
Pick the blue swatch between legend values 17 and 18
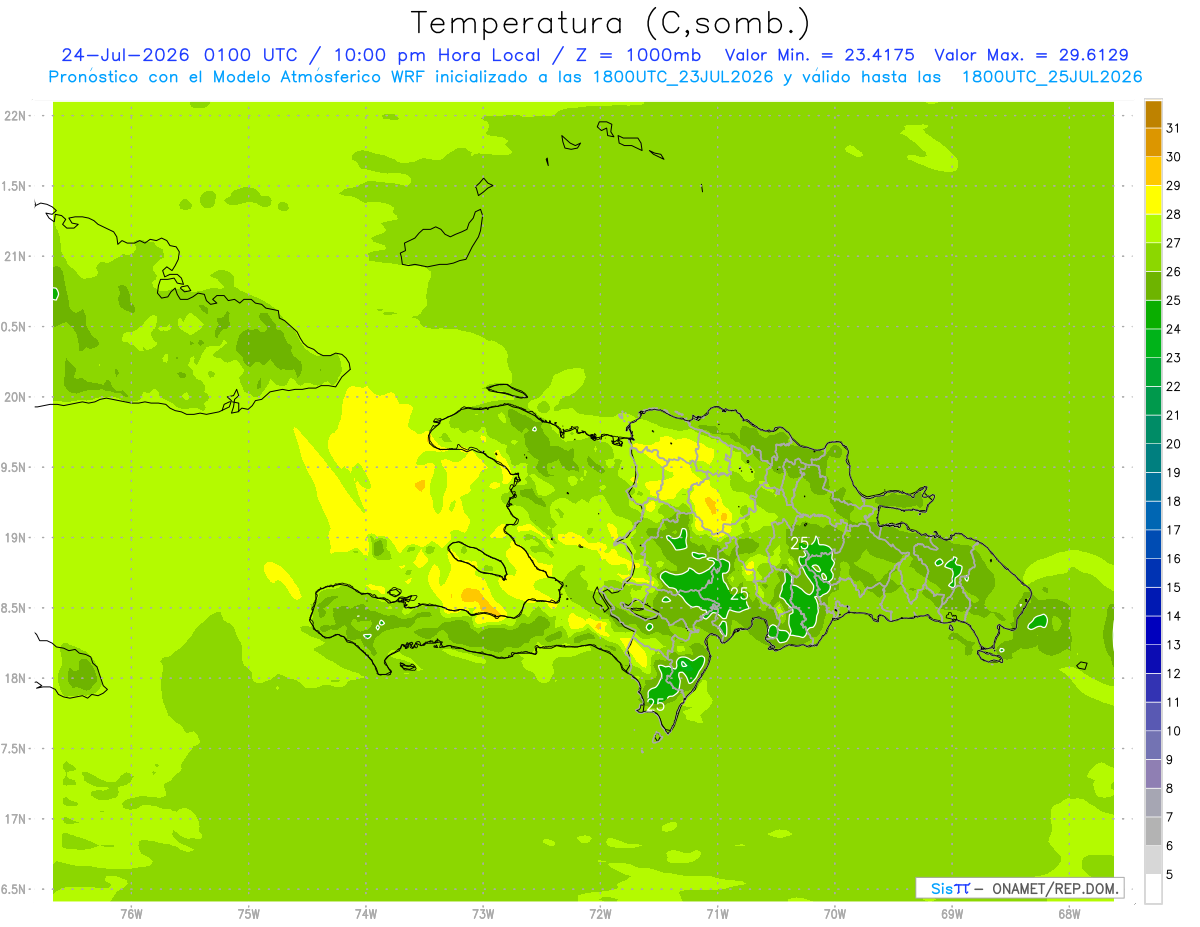pos(1153,516)
